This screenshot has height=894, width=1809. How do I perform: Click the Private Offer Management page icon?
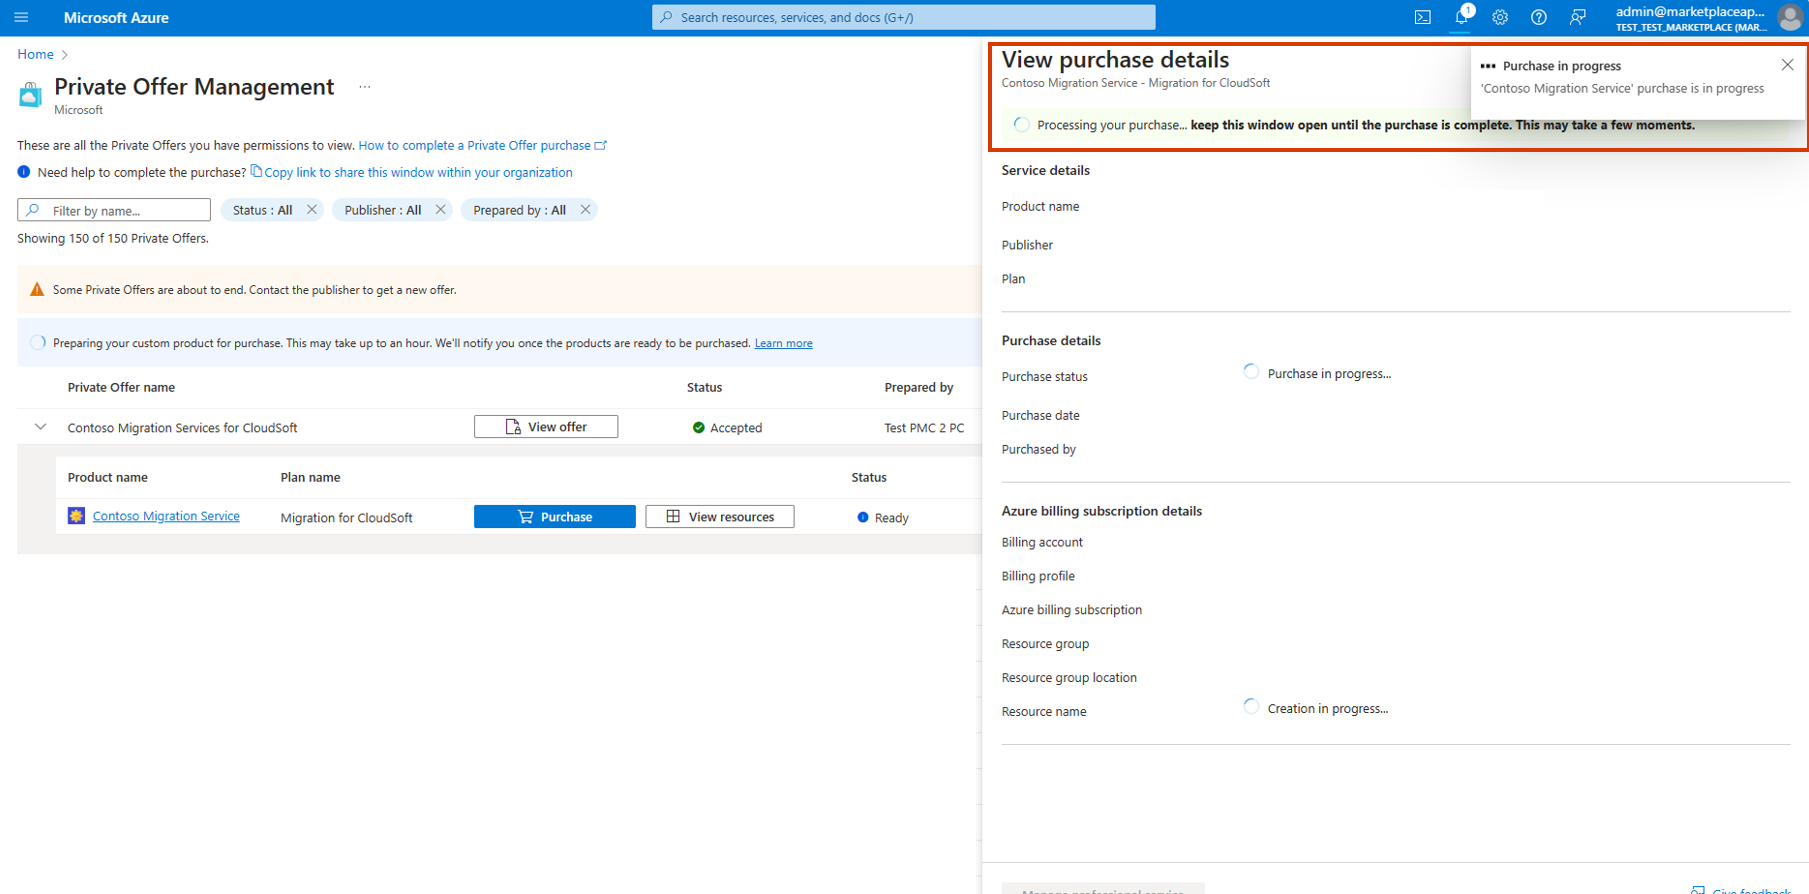click(x=31, y=95)
